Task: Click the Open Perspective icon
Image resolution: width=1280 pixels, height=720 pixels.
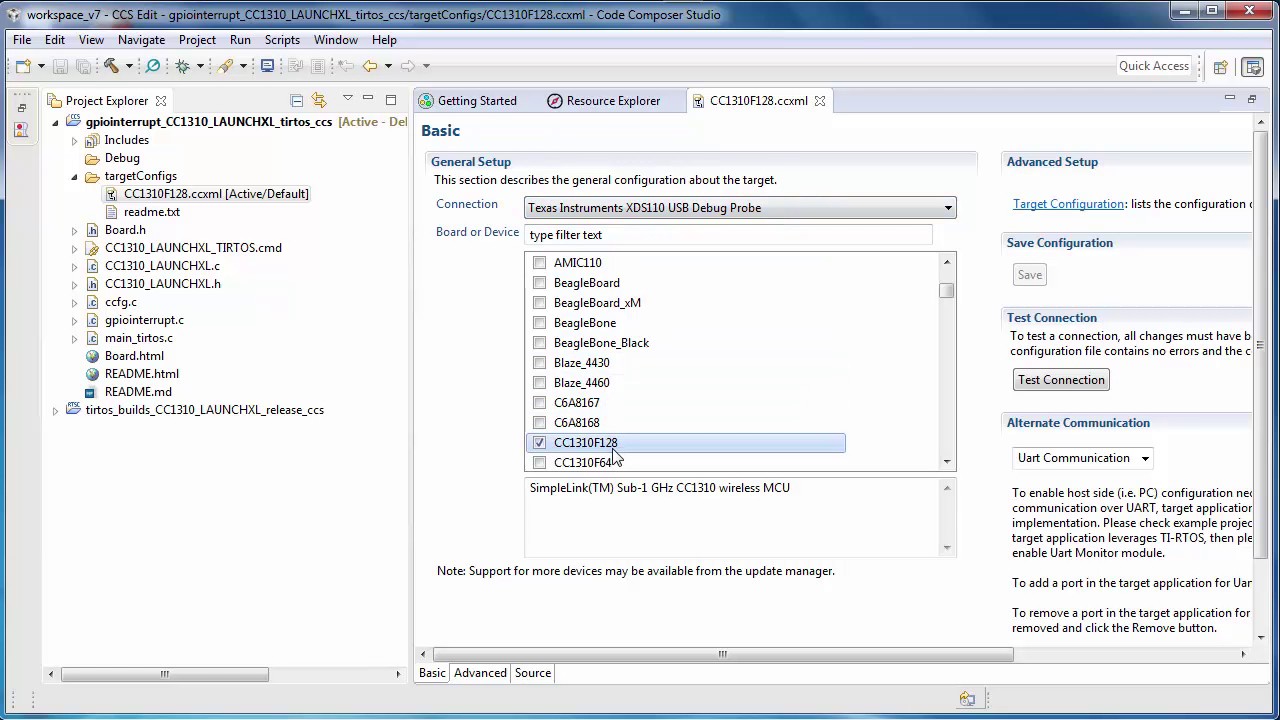Action: click(1220, 67)
